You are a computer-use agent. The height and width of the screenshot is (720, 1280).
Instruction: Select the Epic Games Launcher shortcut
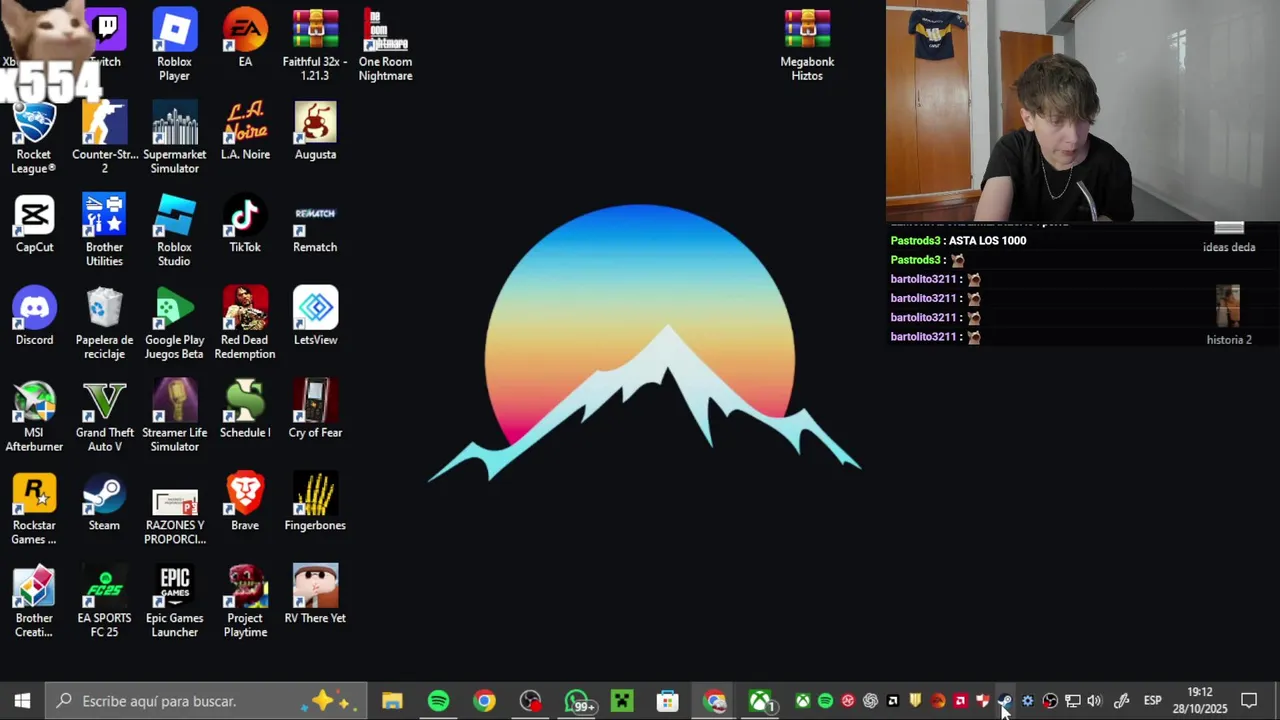[174, 603]
